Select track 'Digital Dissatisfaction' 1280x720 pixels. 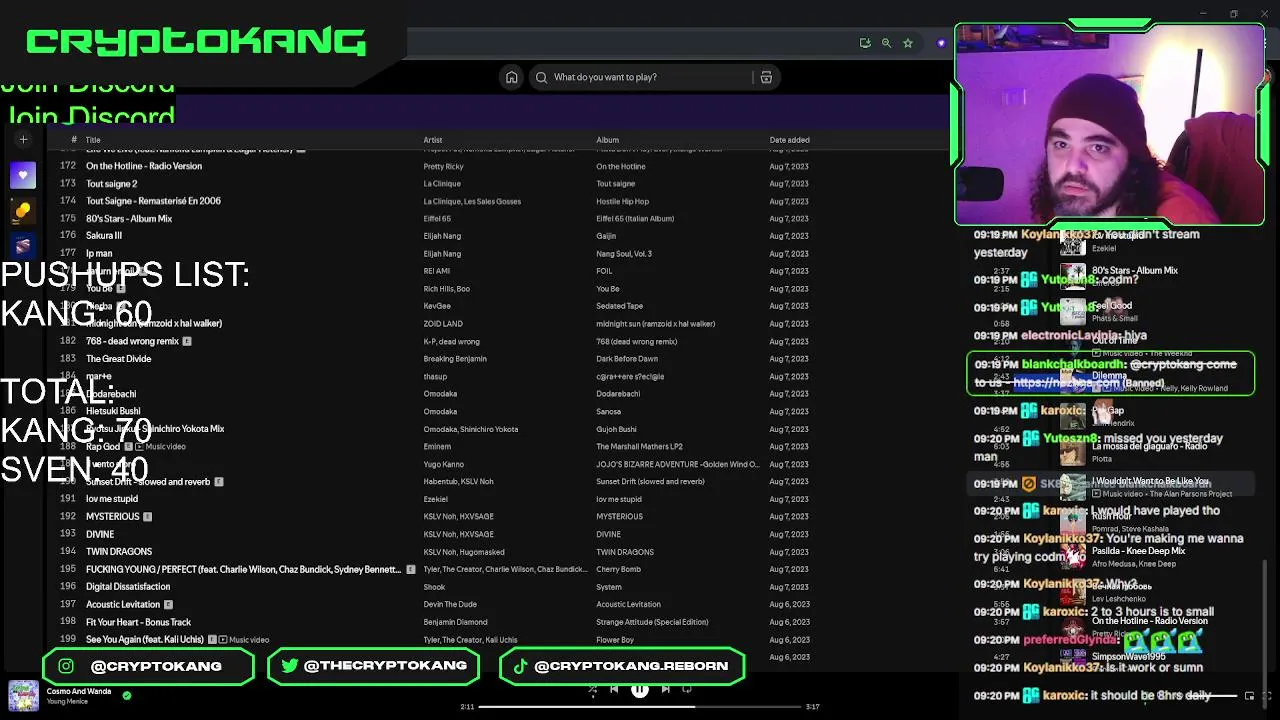pos(128,587)
